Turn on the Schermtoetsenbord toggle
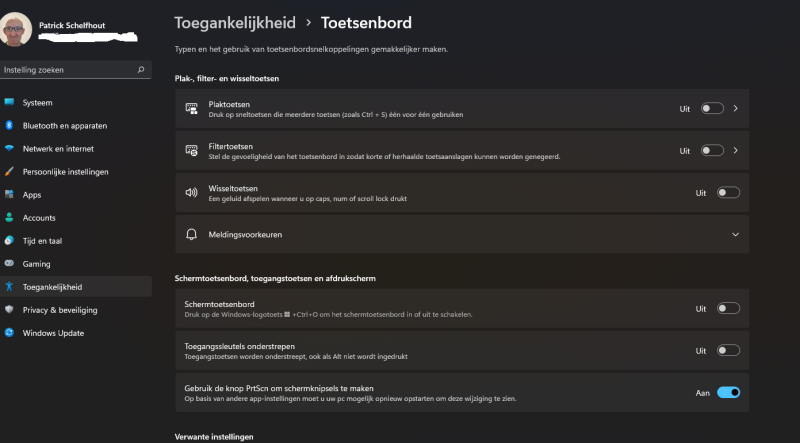 (728, 308)
